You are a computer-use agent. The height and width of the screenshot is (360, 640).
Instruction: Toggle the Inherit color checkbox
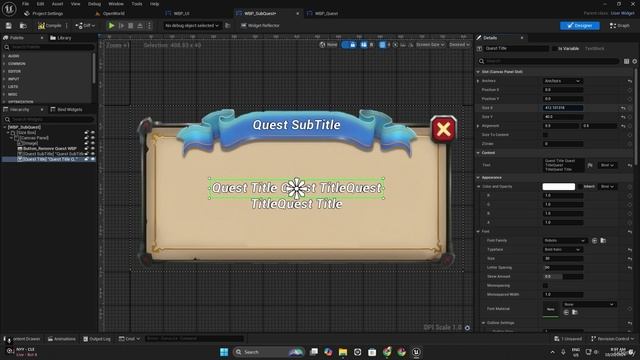tap(580, 187)
